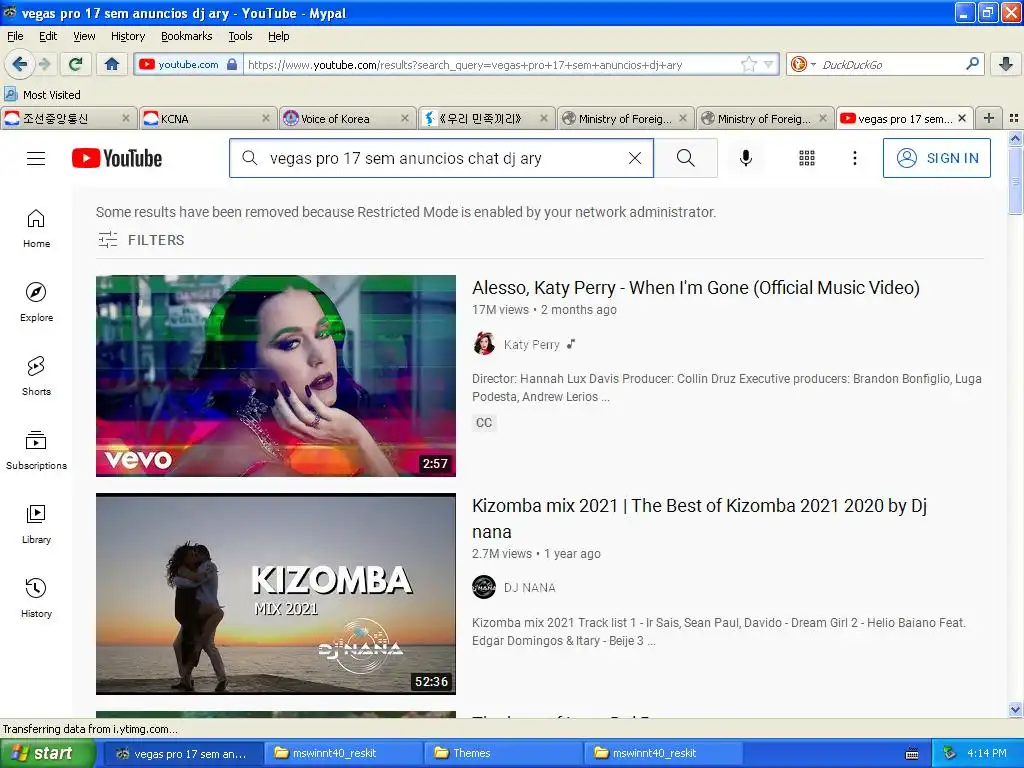Switch to the vegas pro 17 taskbar window
The width and height of the screenshot is (1024, 768).
click(x=185, y=753)
